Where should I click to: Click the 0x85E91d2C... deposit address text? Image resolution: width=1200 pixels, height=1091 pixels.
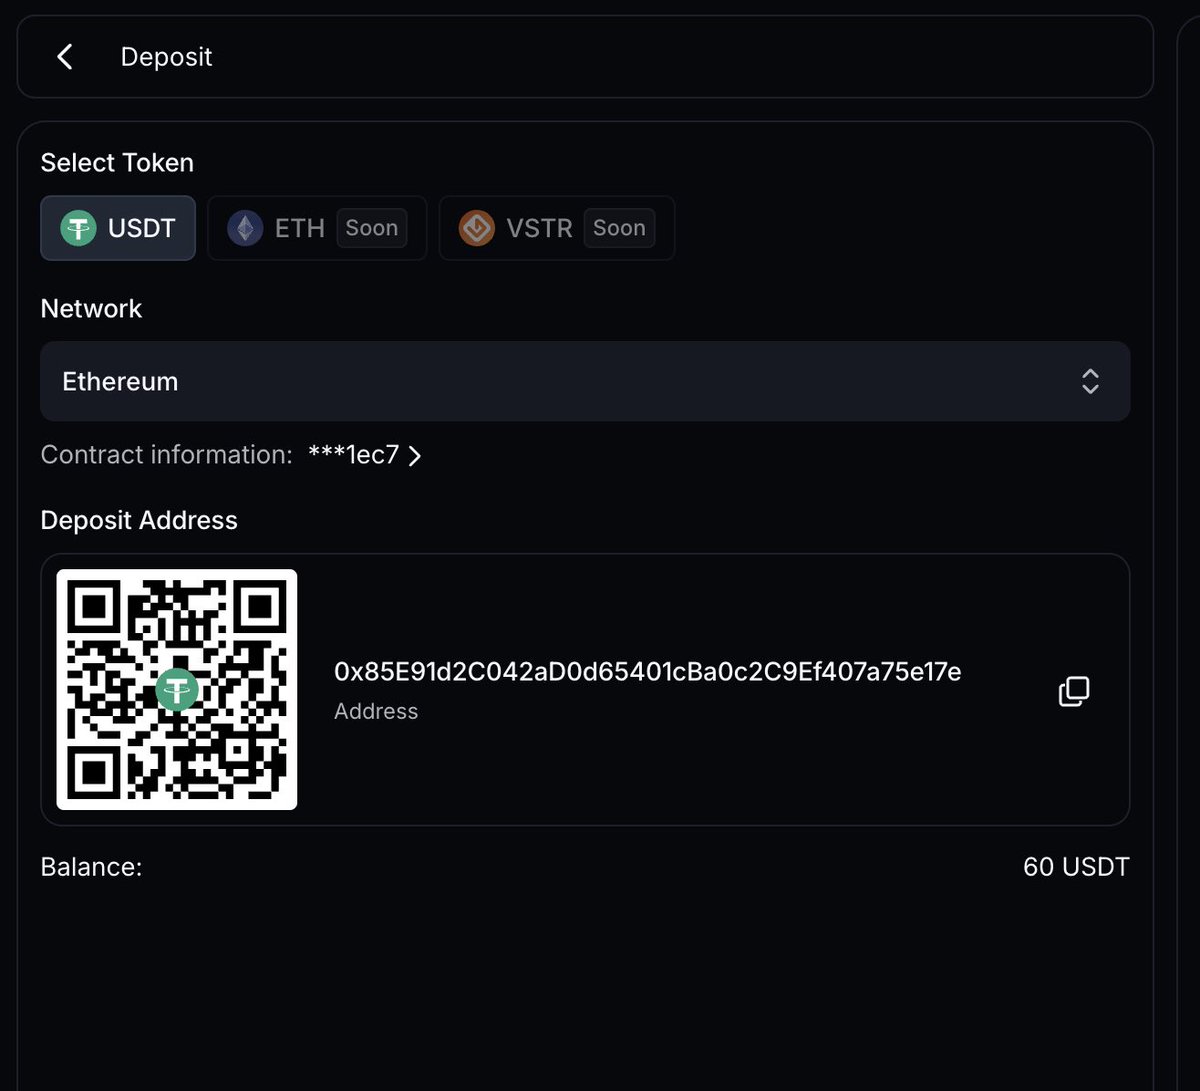(x=648, y=672)
